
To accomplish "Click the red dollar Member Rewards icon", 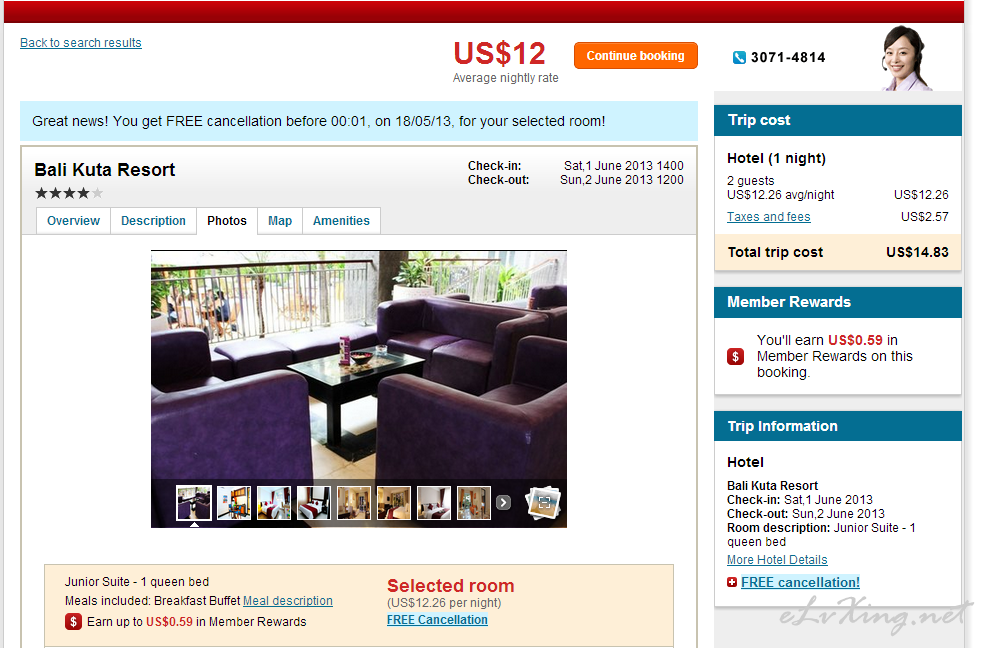I will click(x=735, y=356).
